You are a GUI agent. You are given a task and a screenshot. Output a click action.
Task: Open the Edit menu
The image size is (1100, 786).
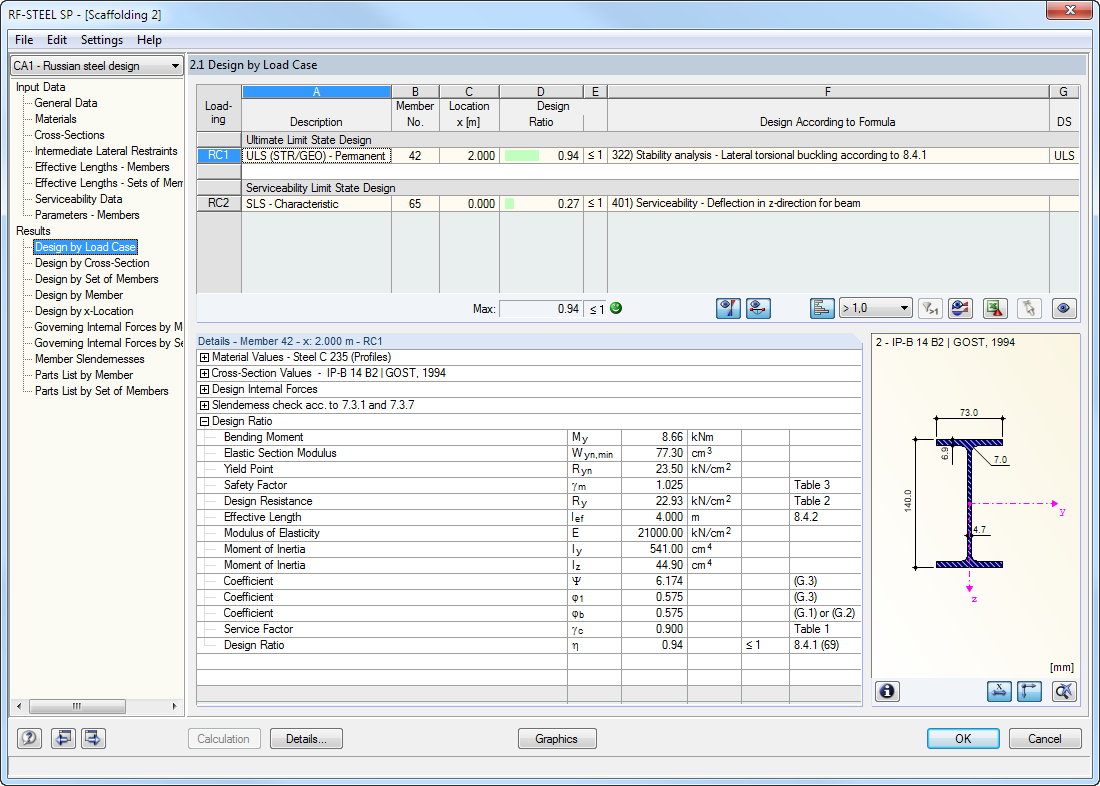(x=57, y=40)
